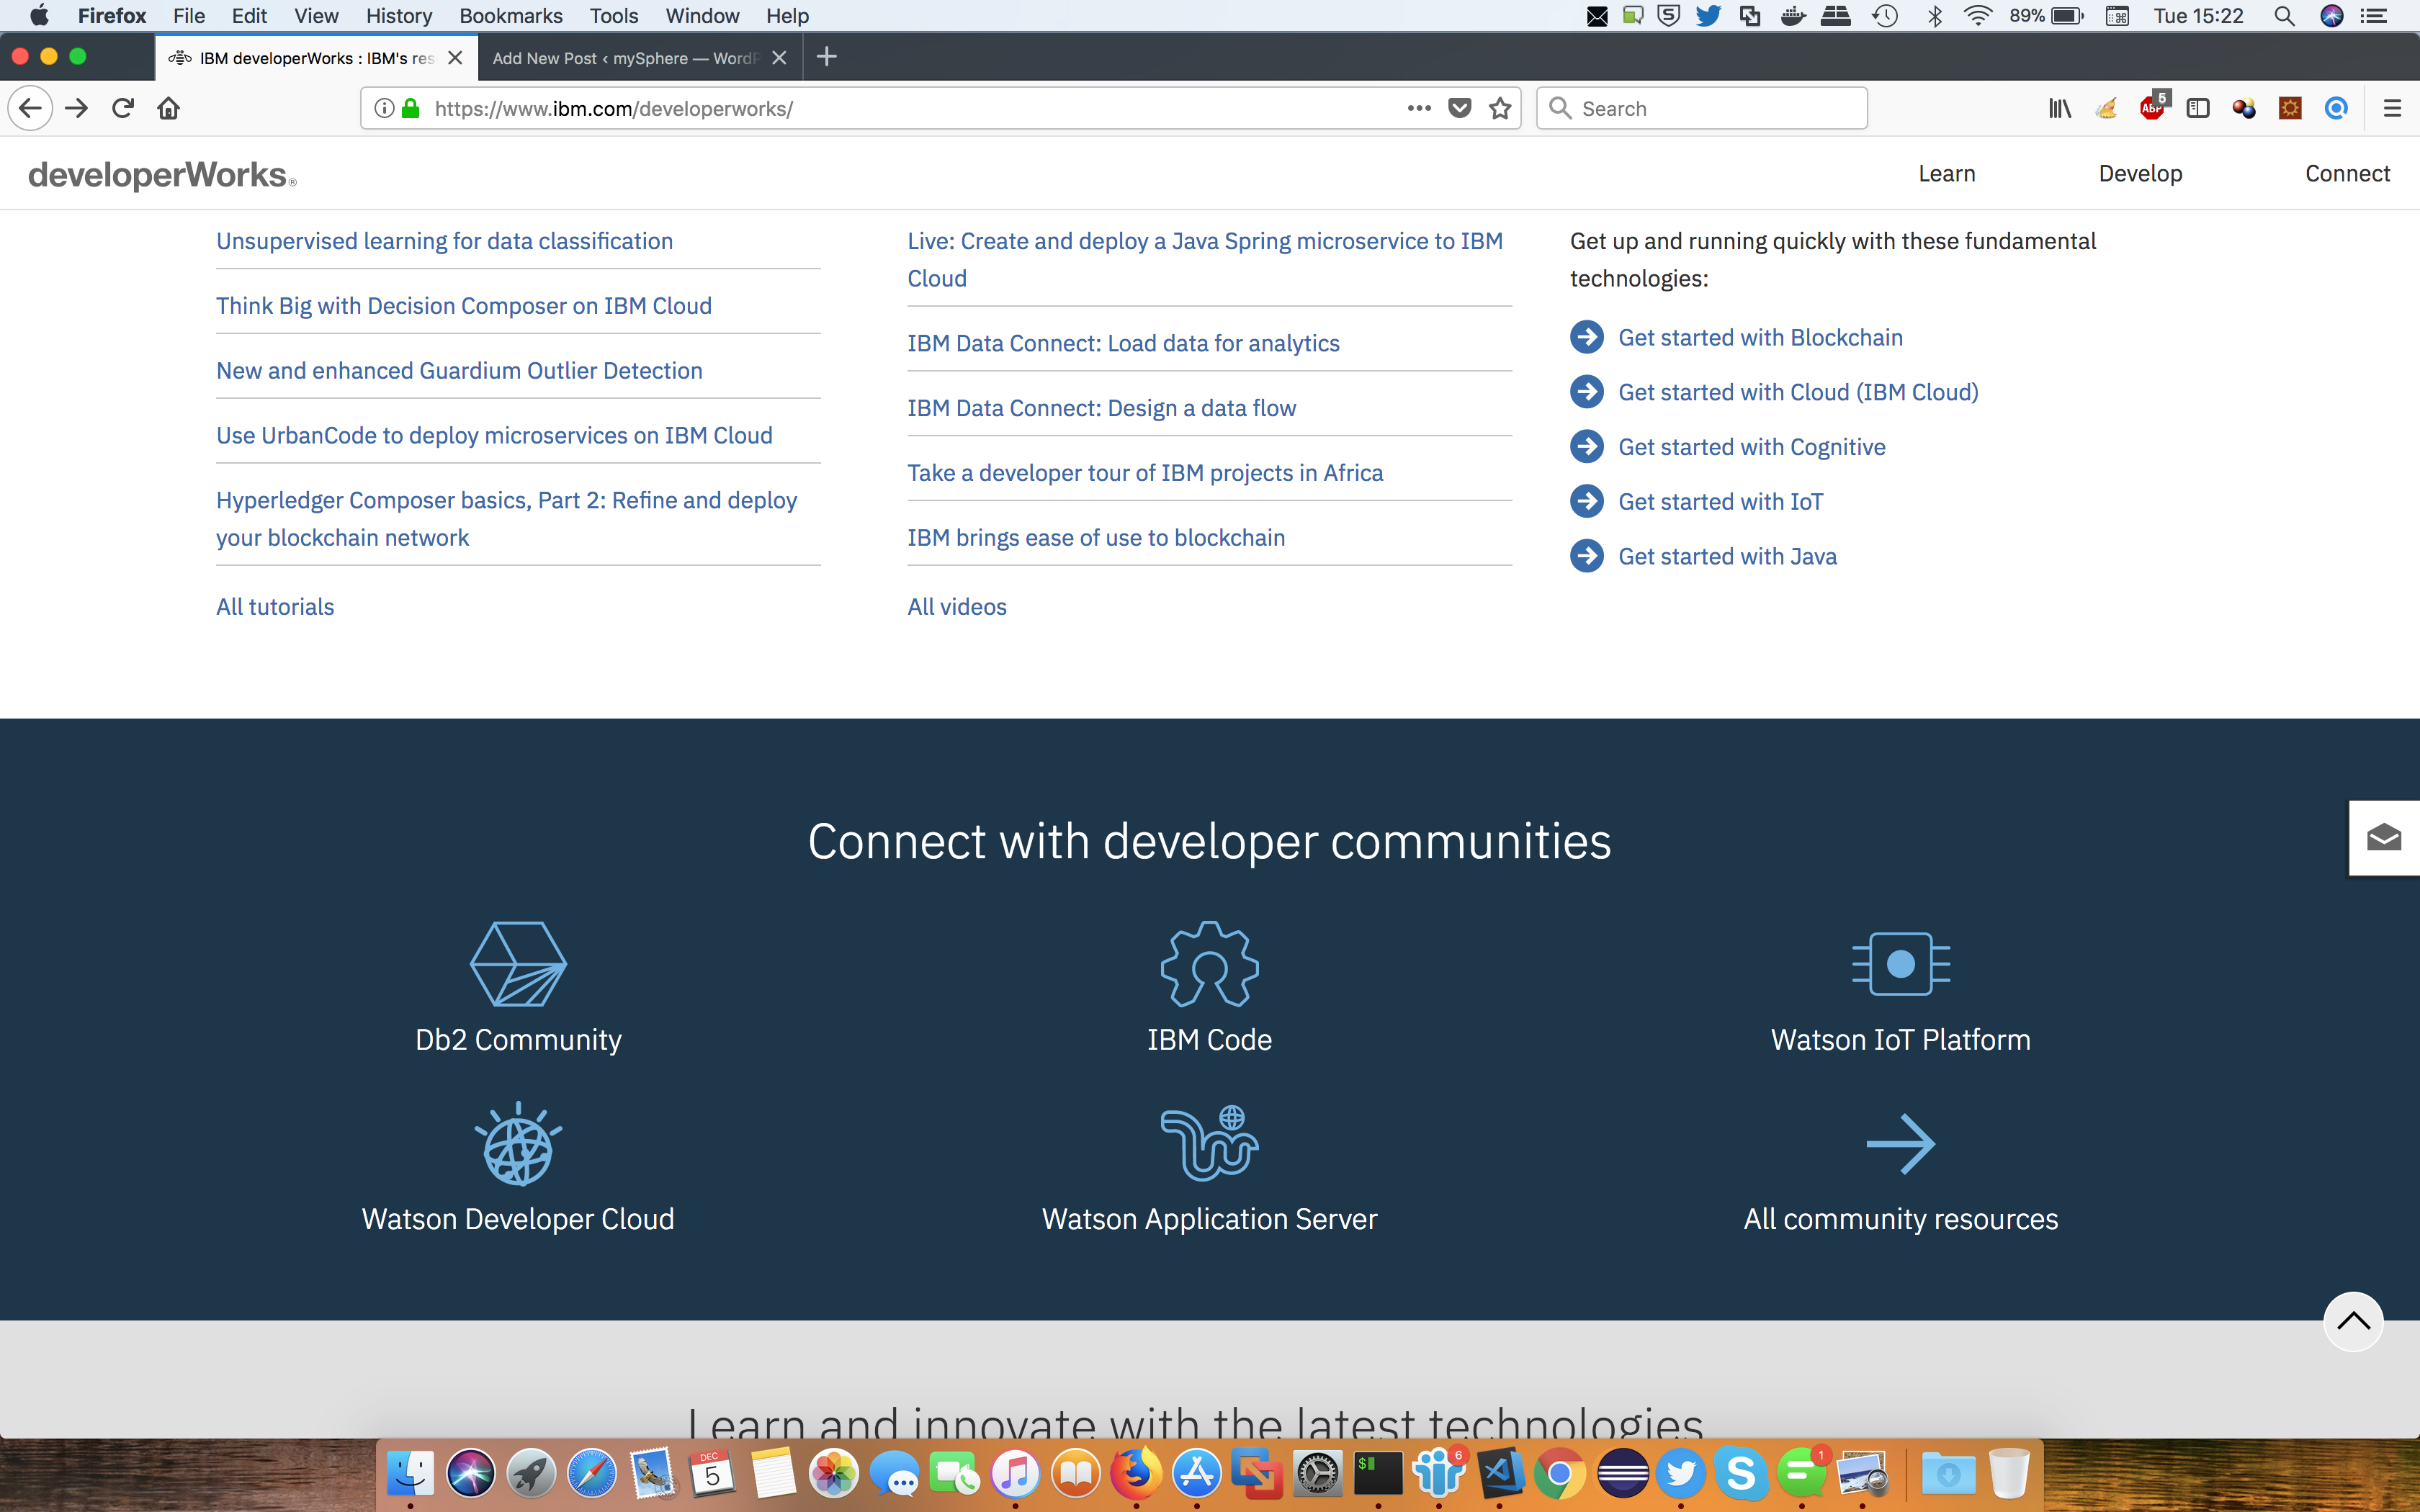Close the IBM developerWorks tab
2420x1512 pixels.
tap(455, 58)
